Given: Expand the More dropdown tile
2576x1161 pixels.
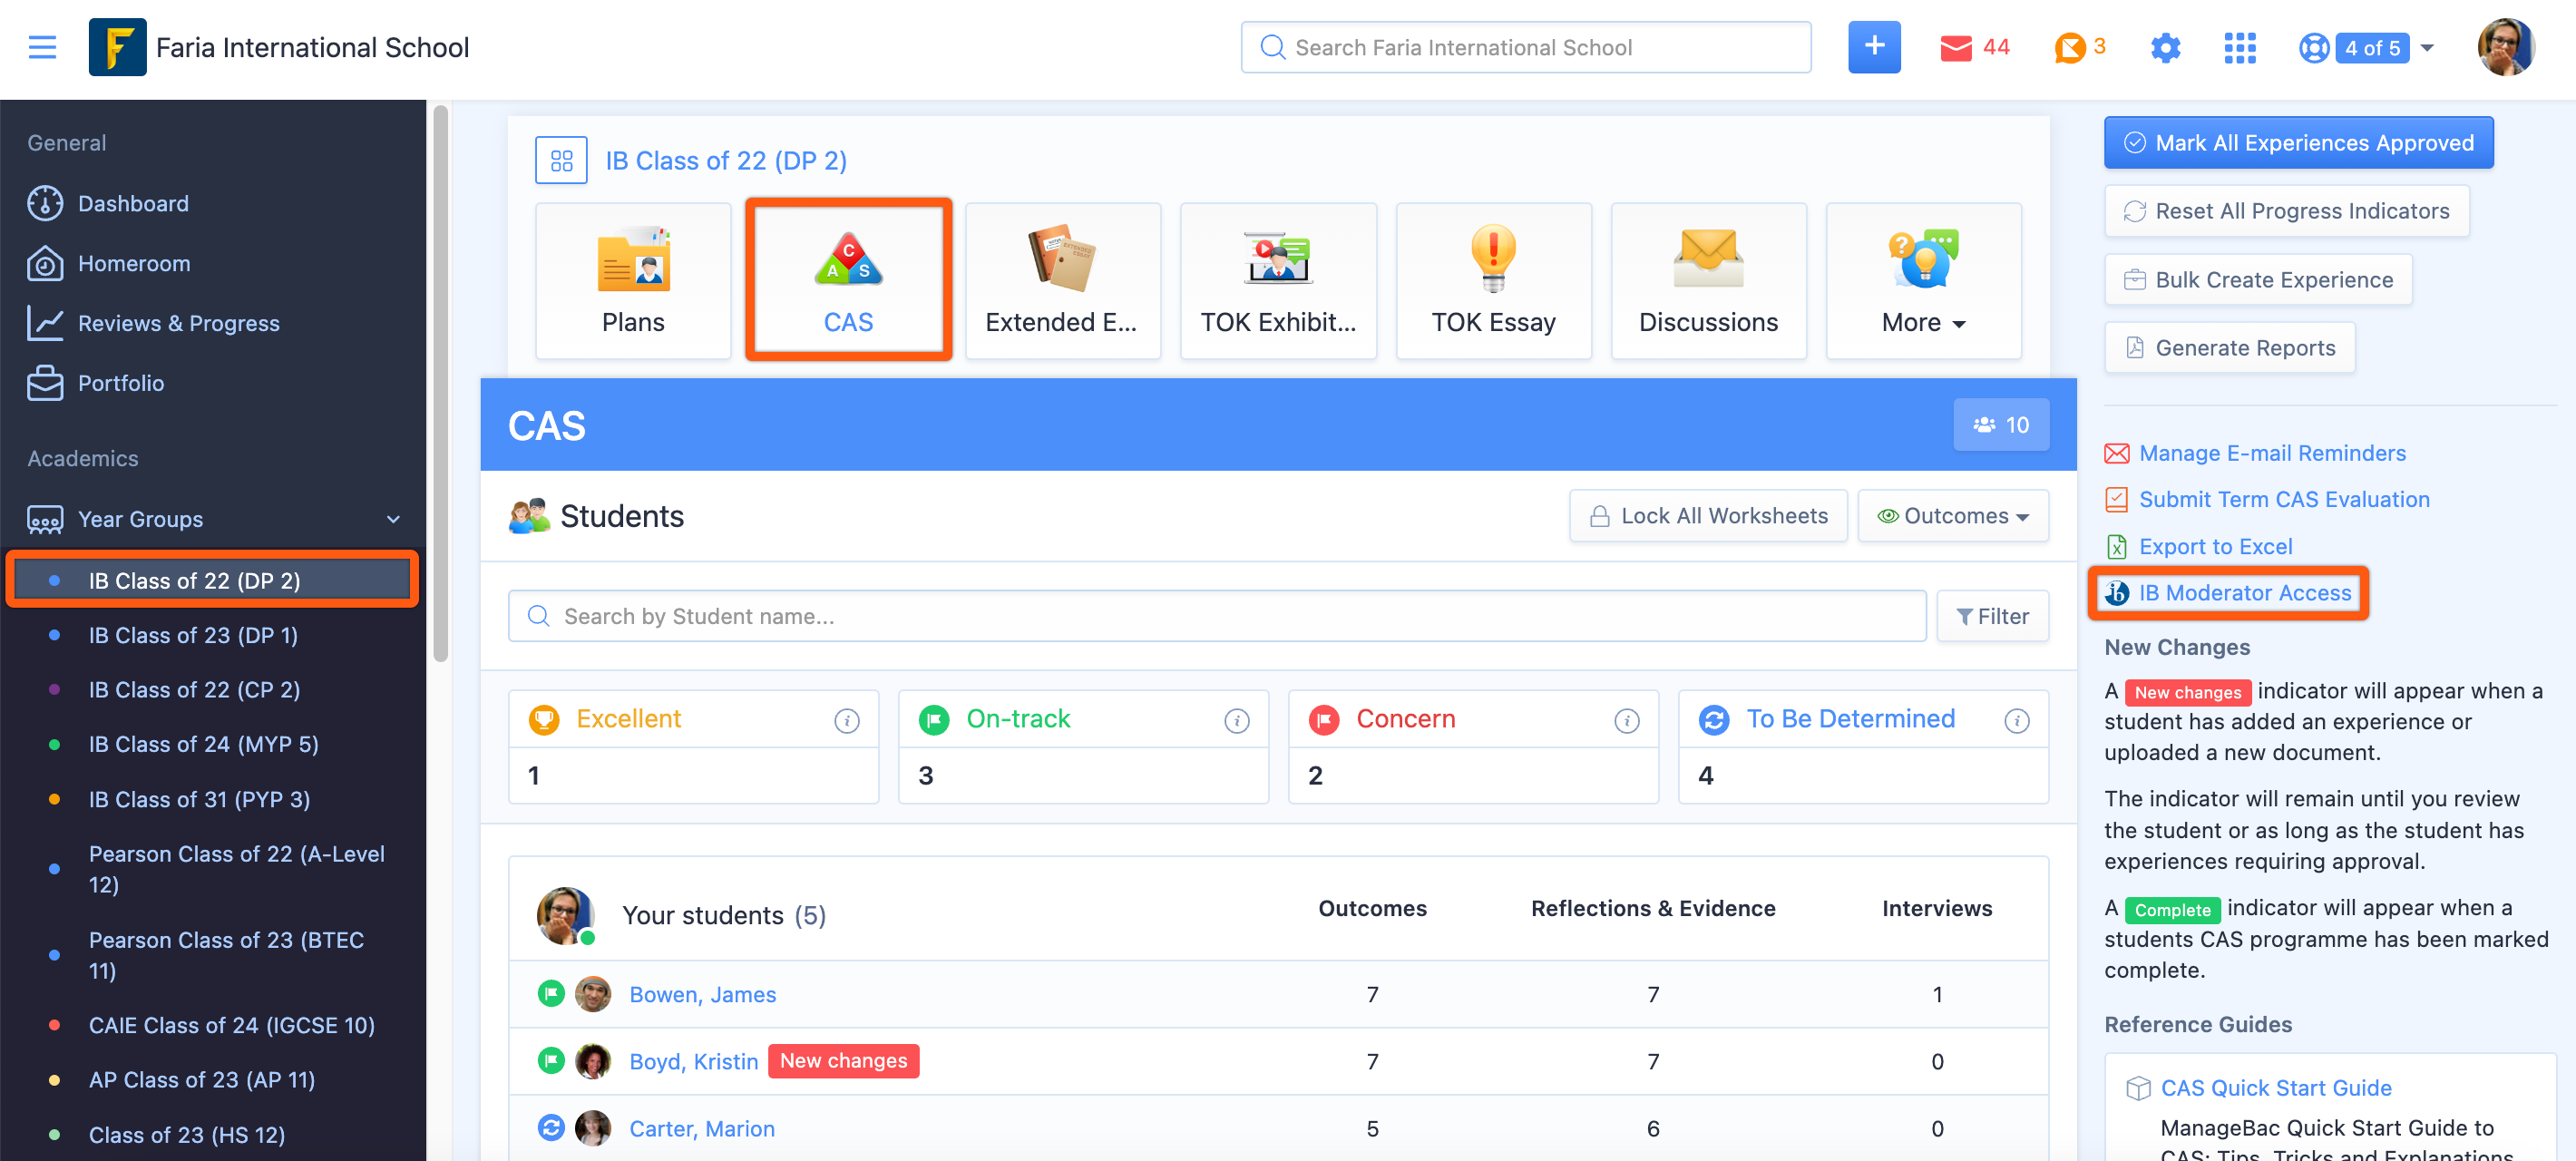Looking at the screenshot, I should (x=1923, y=281).
